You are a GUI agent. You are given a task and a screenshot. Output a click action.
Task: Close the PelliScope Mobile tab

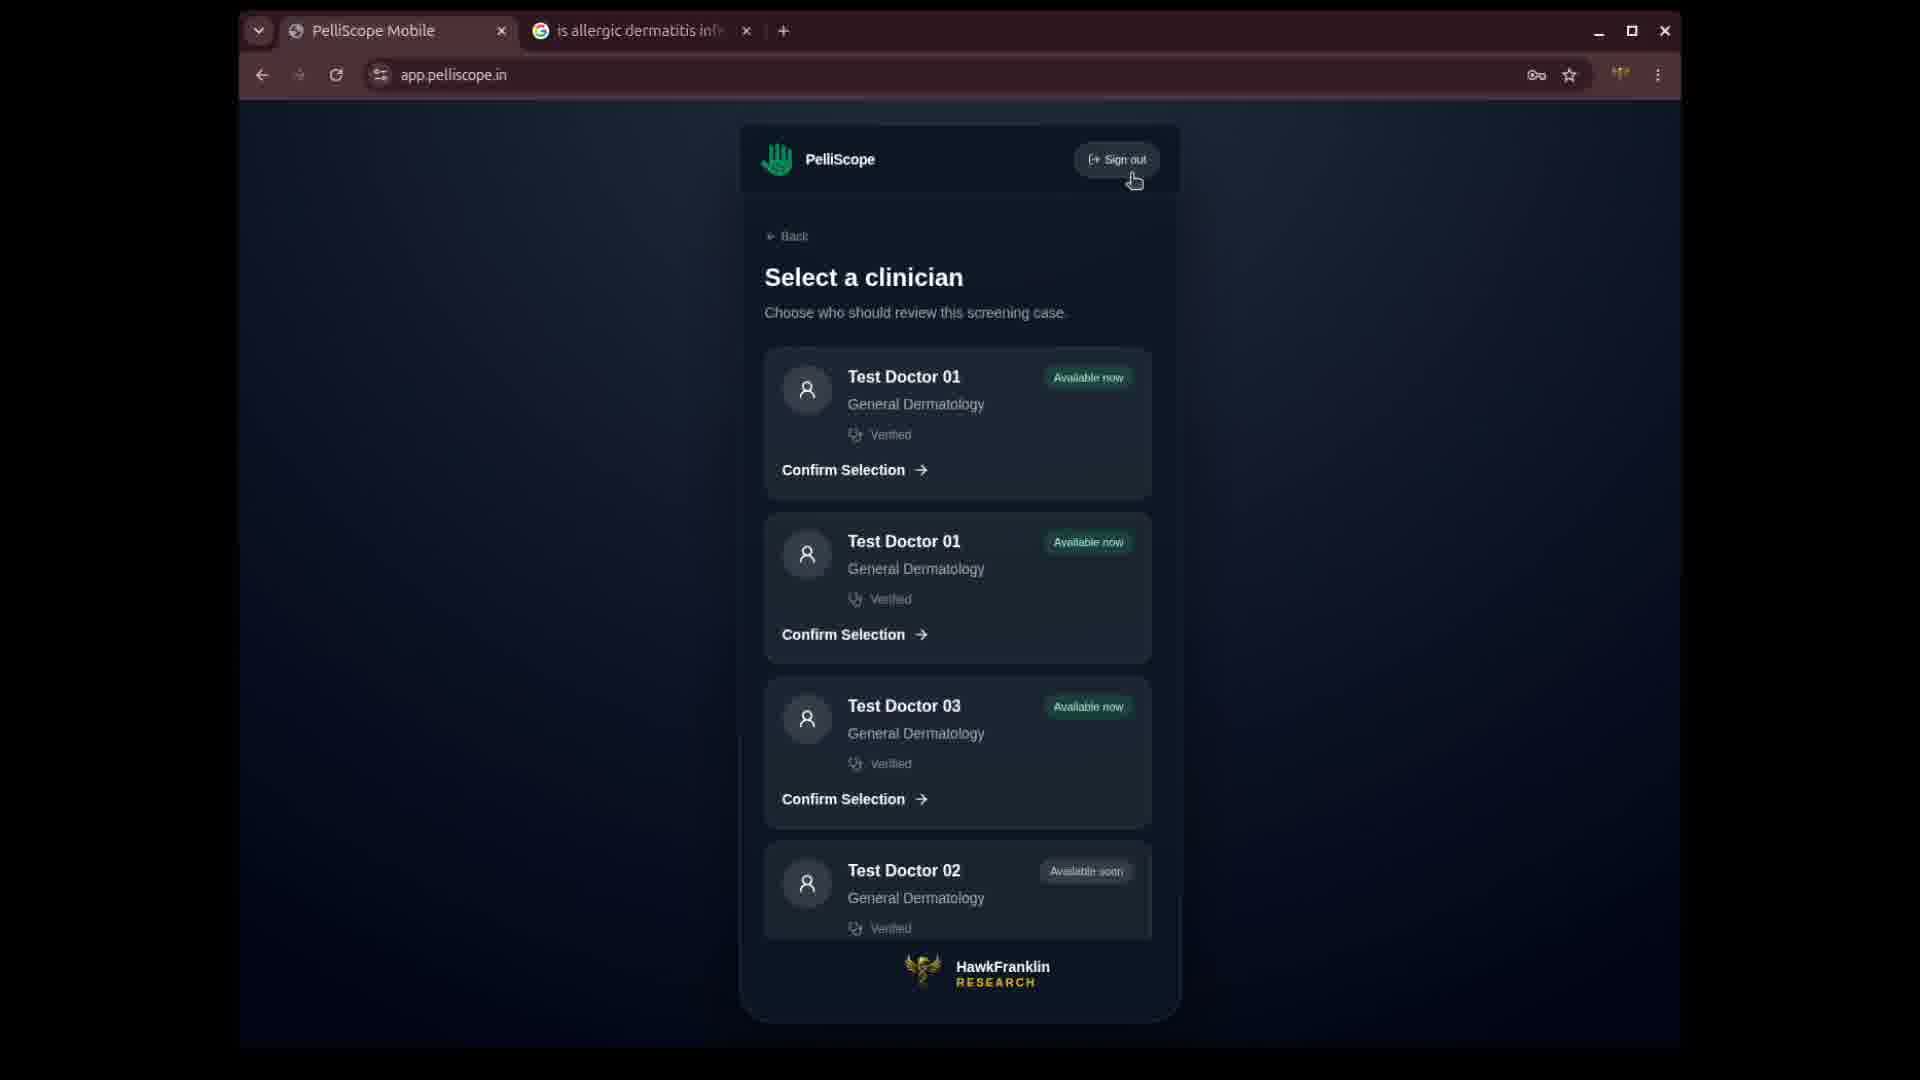(501, 31)
